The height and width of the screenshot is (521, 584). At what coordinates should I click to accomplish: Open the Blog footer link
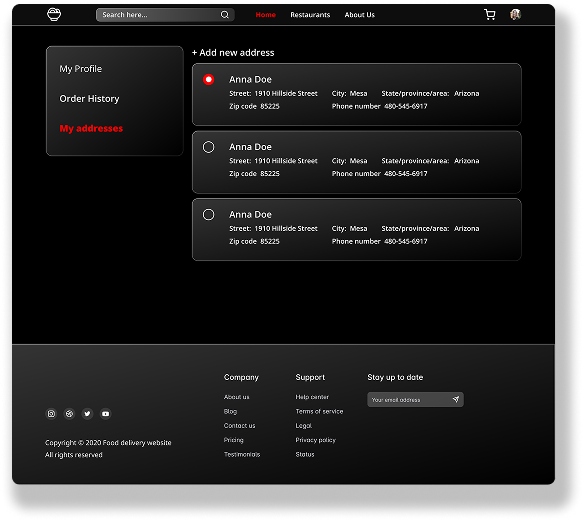click(x=231, y=412)
